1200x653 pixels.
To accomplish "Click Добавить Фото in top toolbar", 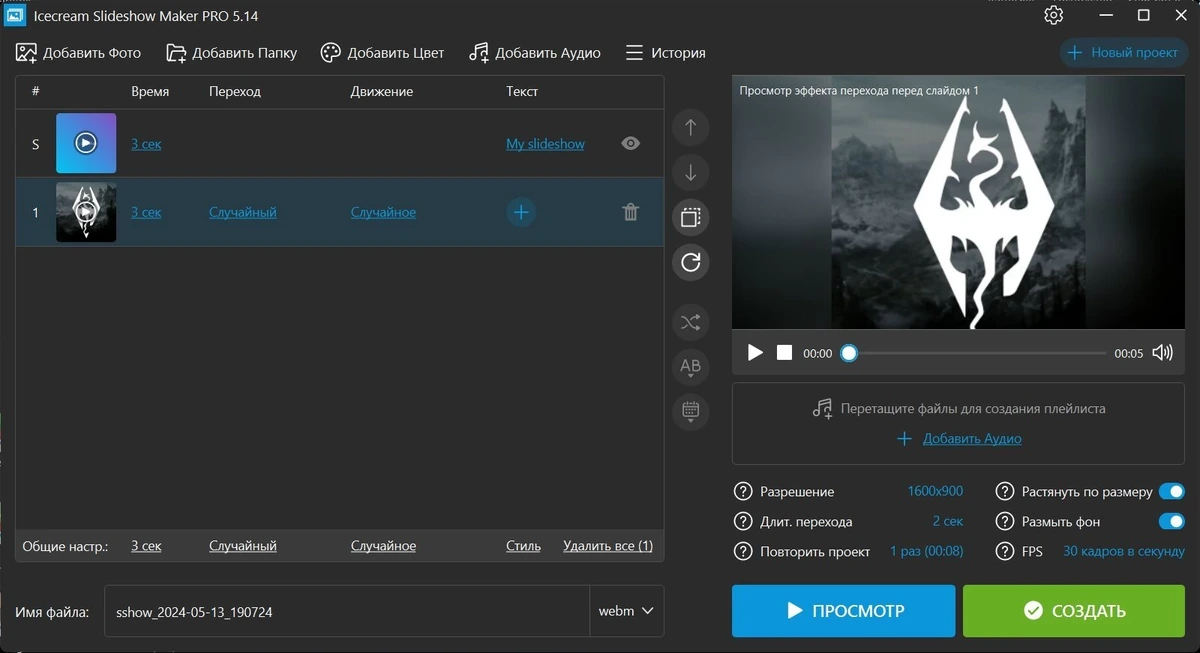I will point(79,53).
